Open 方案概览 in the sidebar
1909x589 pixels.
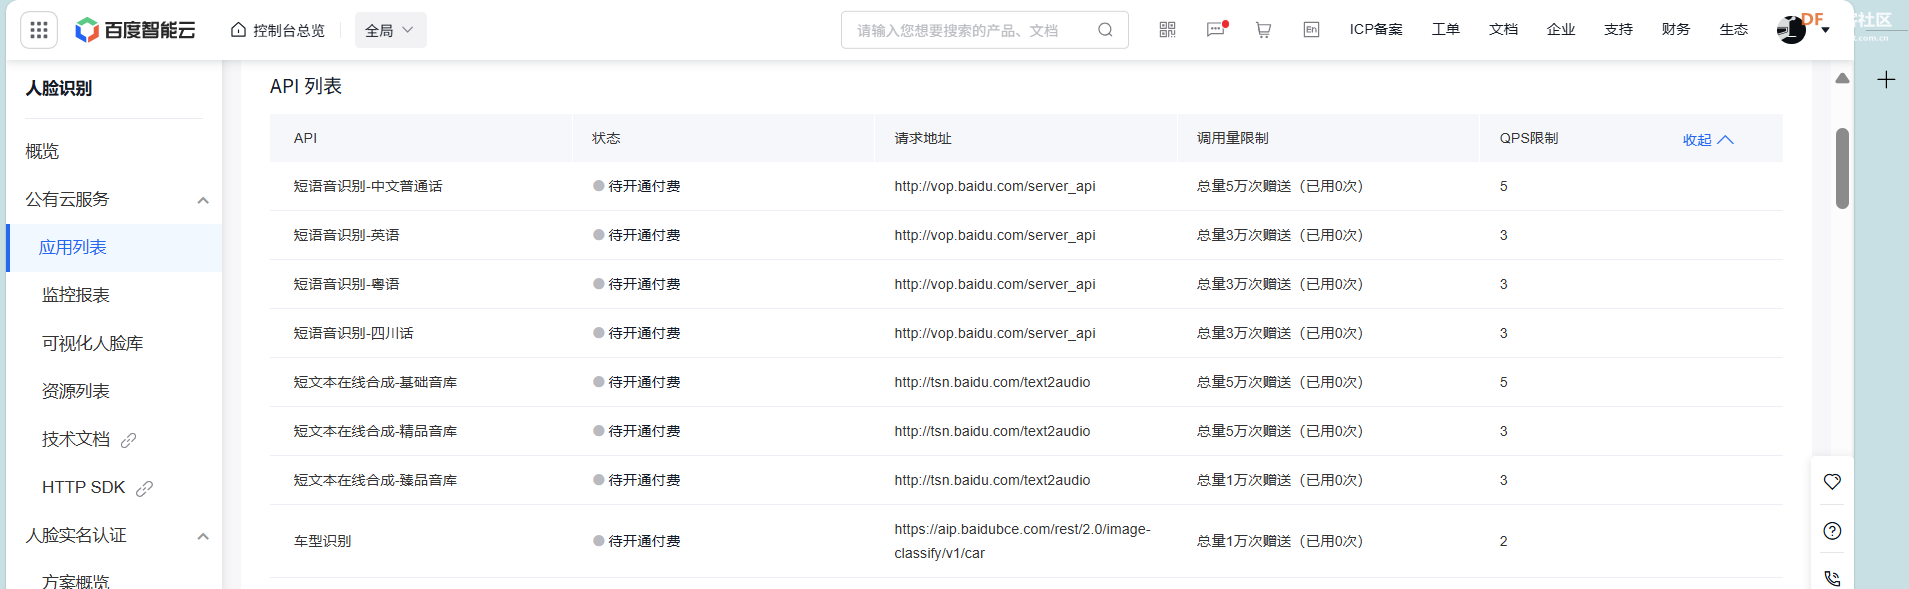pos(76,581)
